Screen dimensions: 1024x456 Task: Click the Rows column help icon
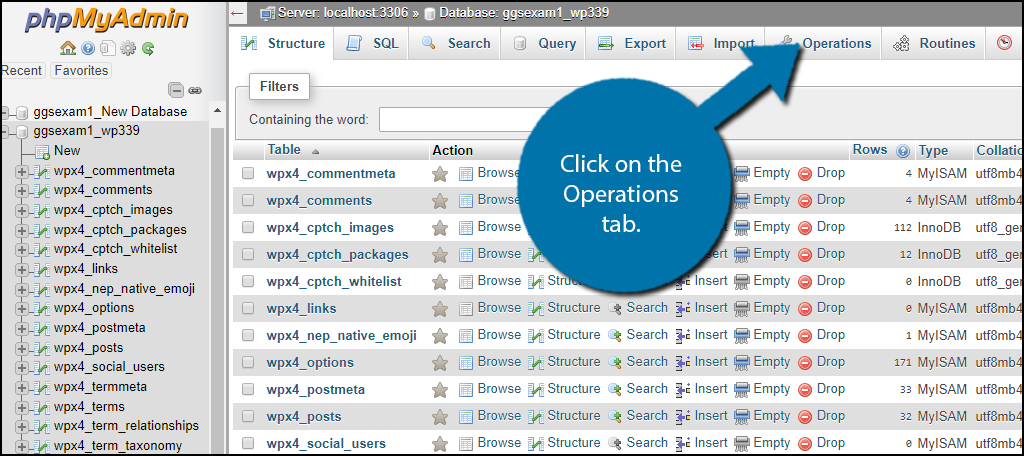click(903, 151)
